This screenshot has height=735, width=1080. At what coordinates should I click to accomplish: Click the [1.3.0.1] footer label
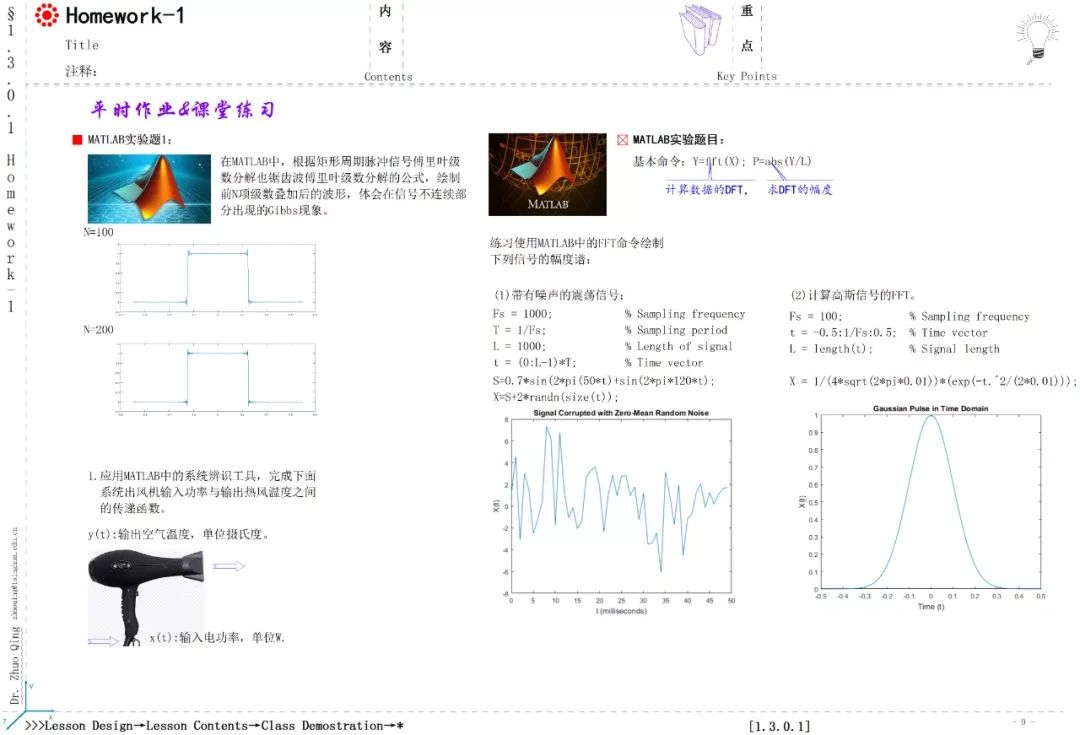tap(779, 726)
